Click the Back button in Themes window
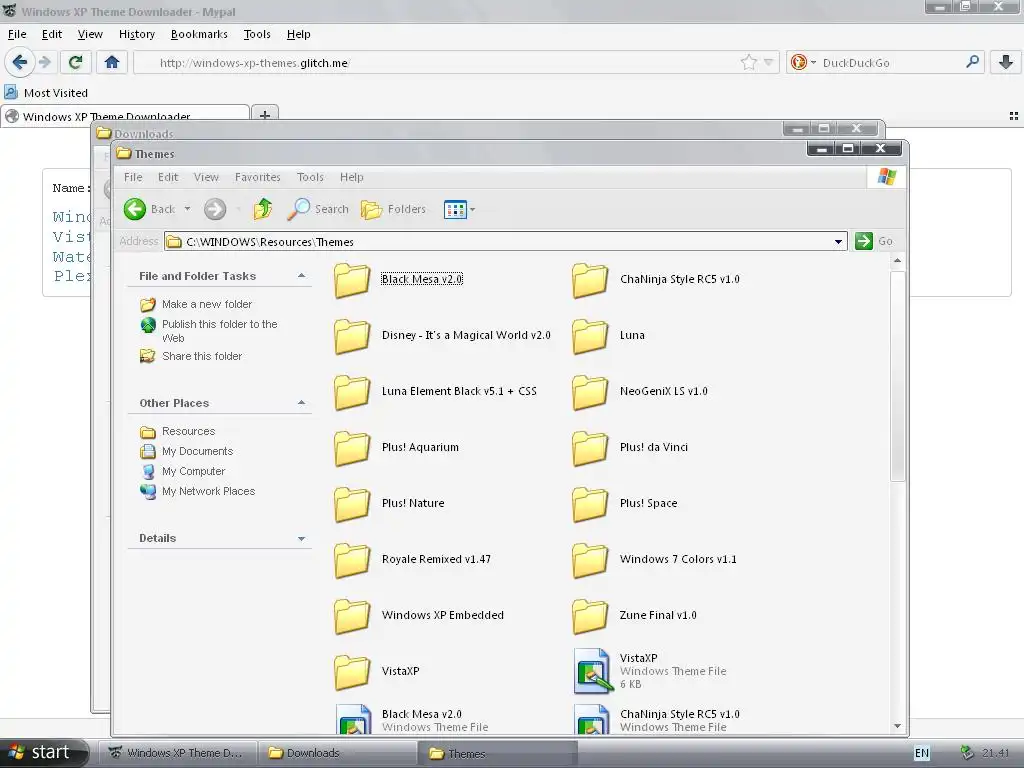The width and height of the screenshot is (1024, 768). (x=150, y=209)
